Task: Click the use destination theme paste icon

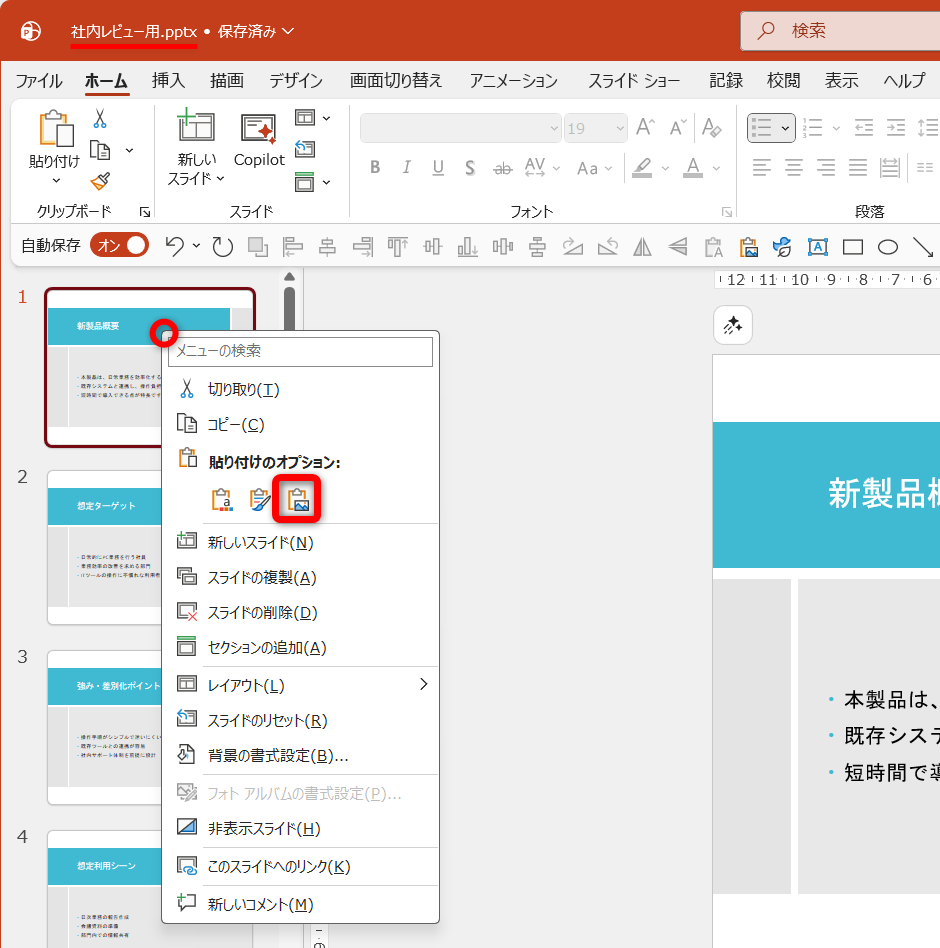Action: pos(222,499)
